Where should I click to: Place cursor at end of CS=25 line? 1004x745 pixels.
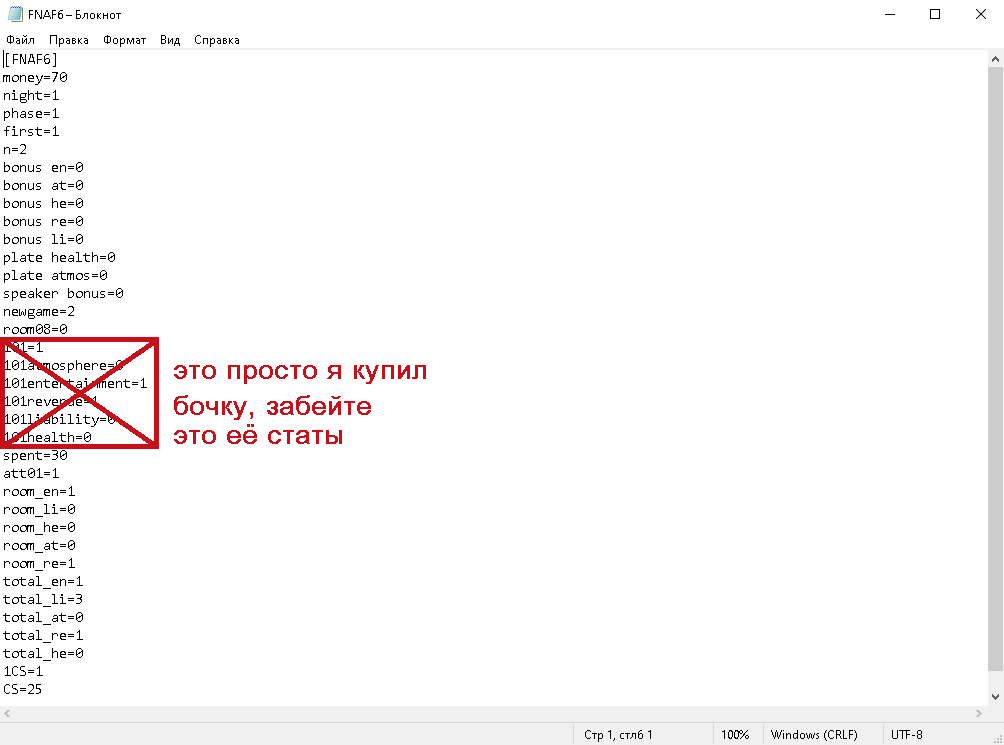[42, 689]
